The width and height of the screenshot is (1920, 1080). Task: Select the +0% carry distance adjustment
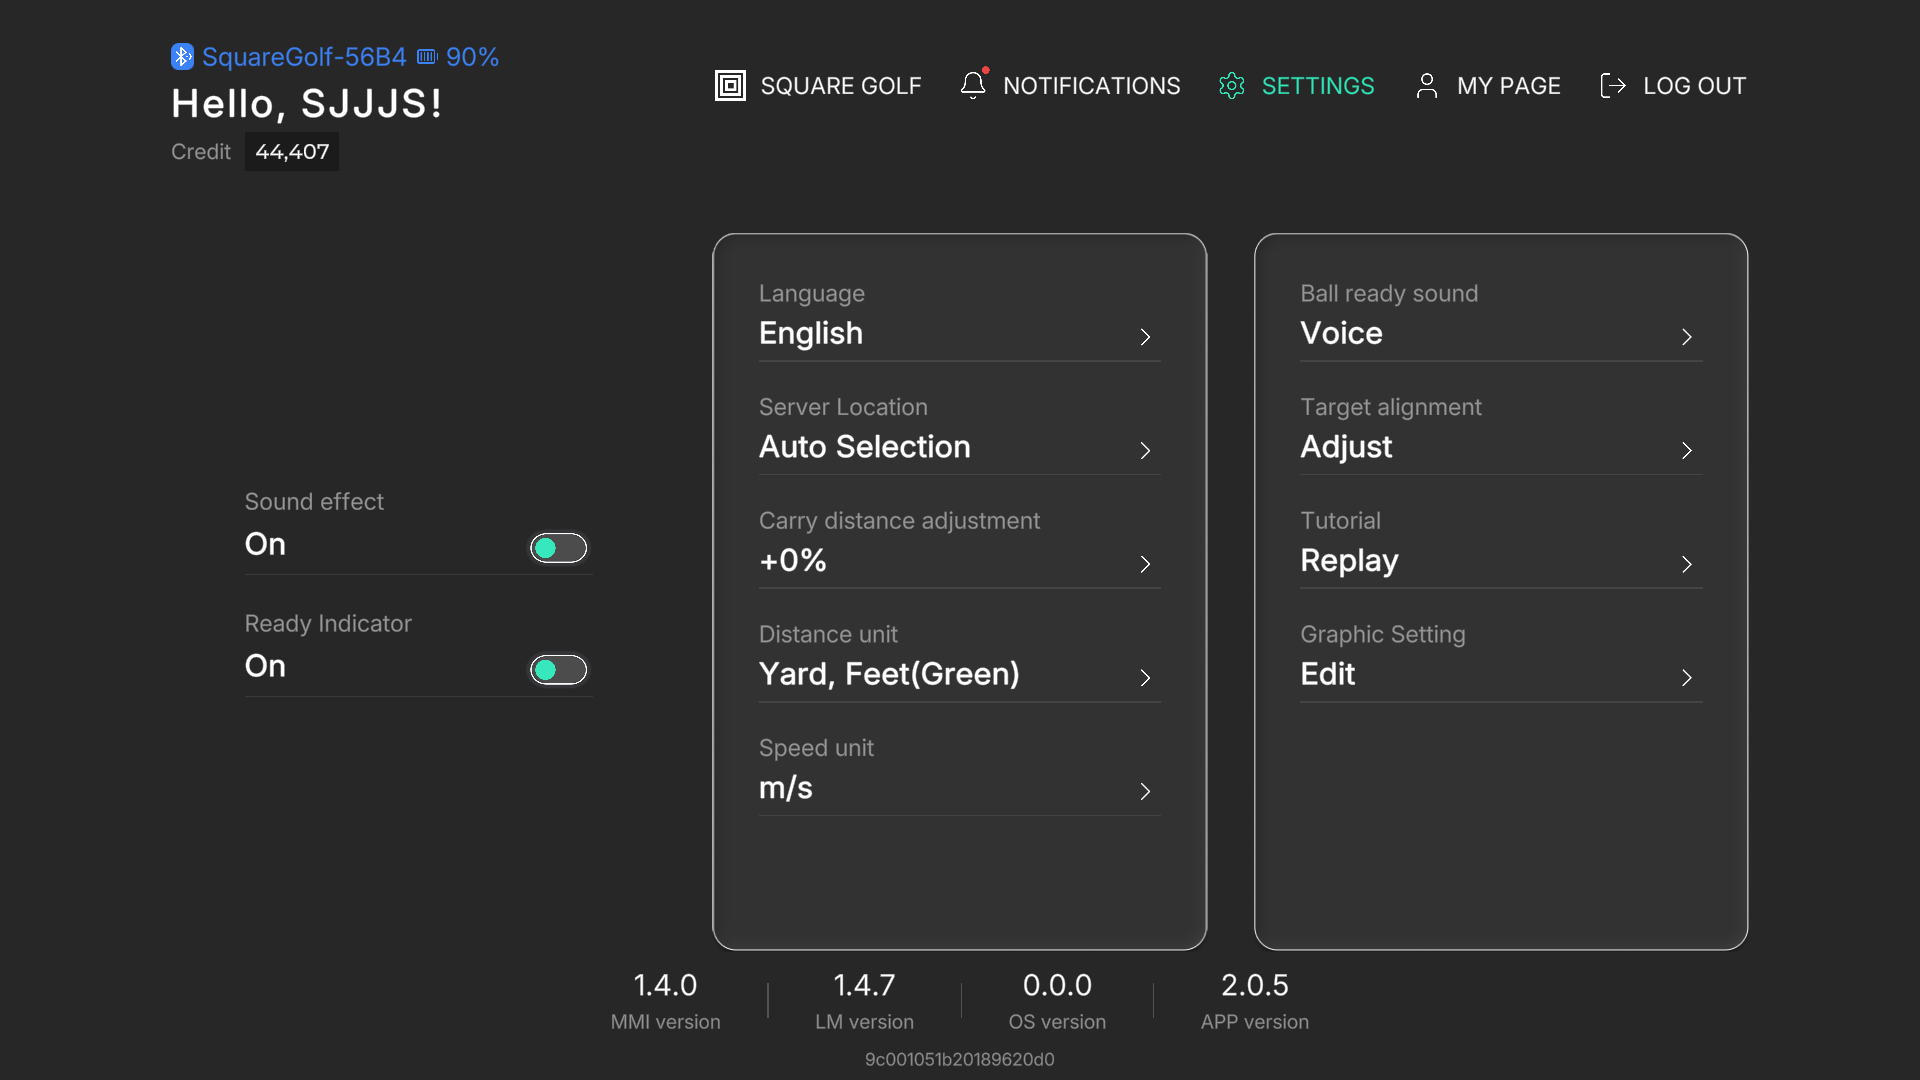pyautogui.click(x=793, y=561)
